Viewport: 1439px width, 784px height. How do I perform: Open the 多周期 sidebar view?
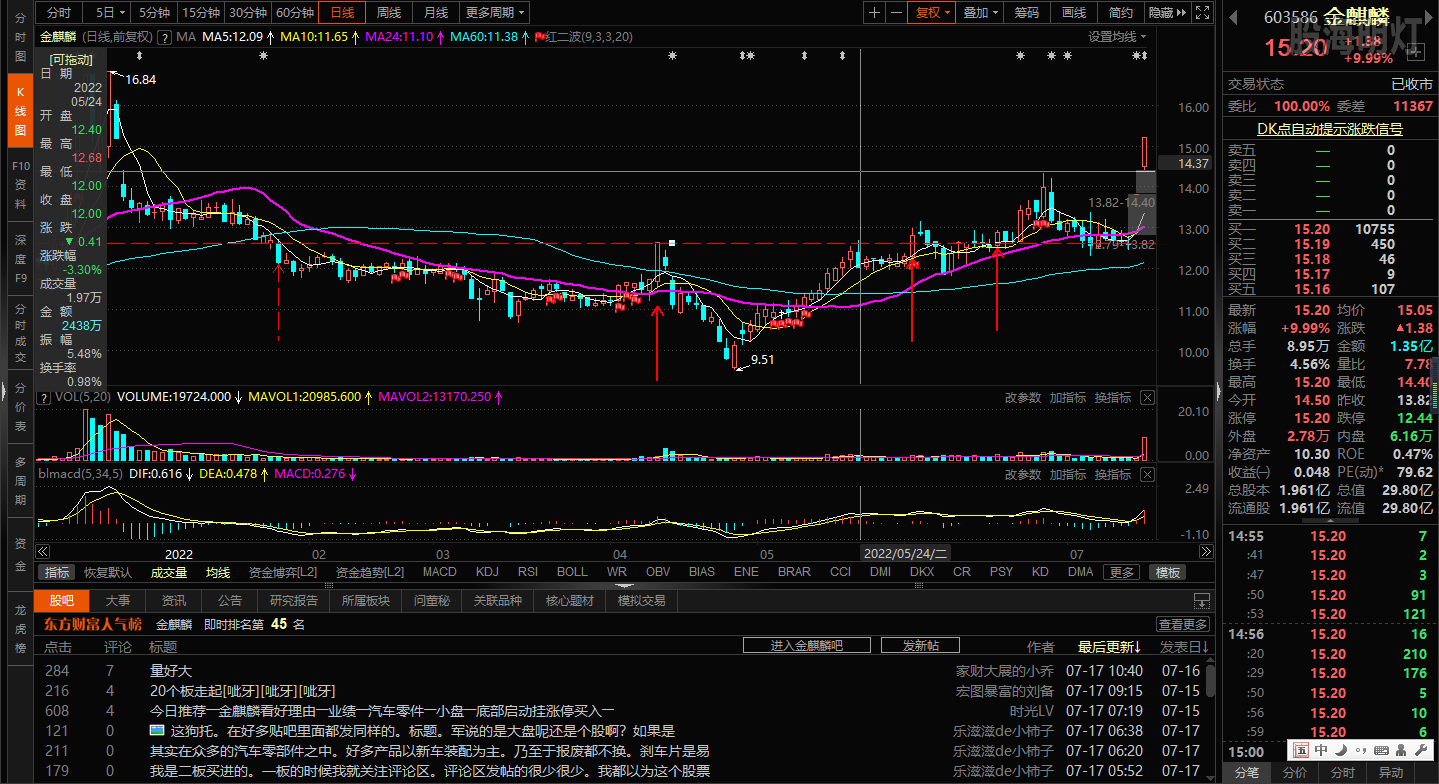coord(20,483)
